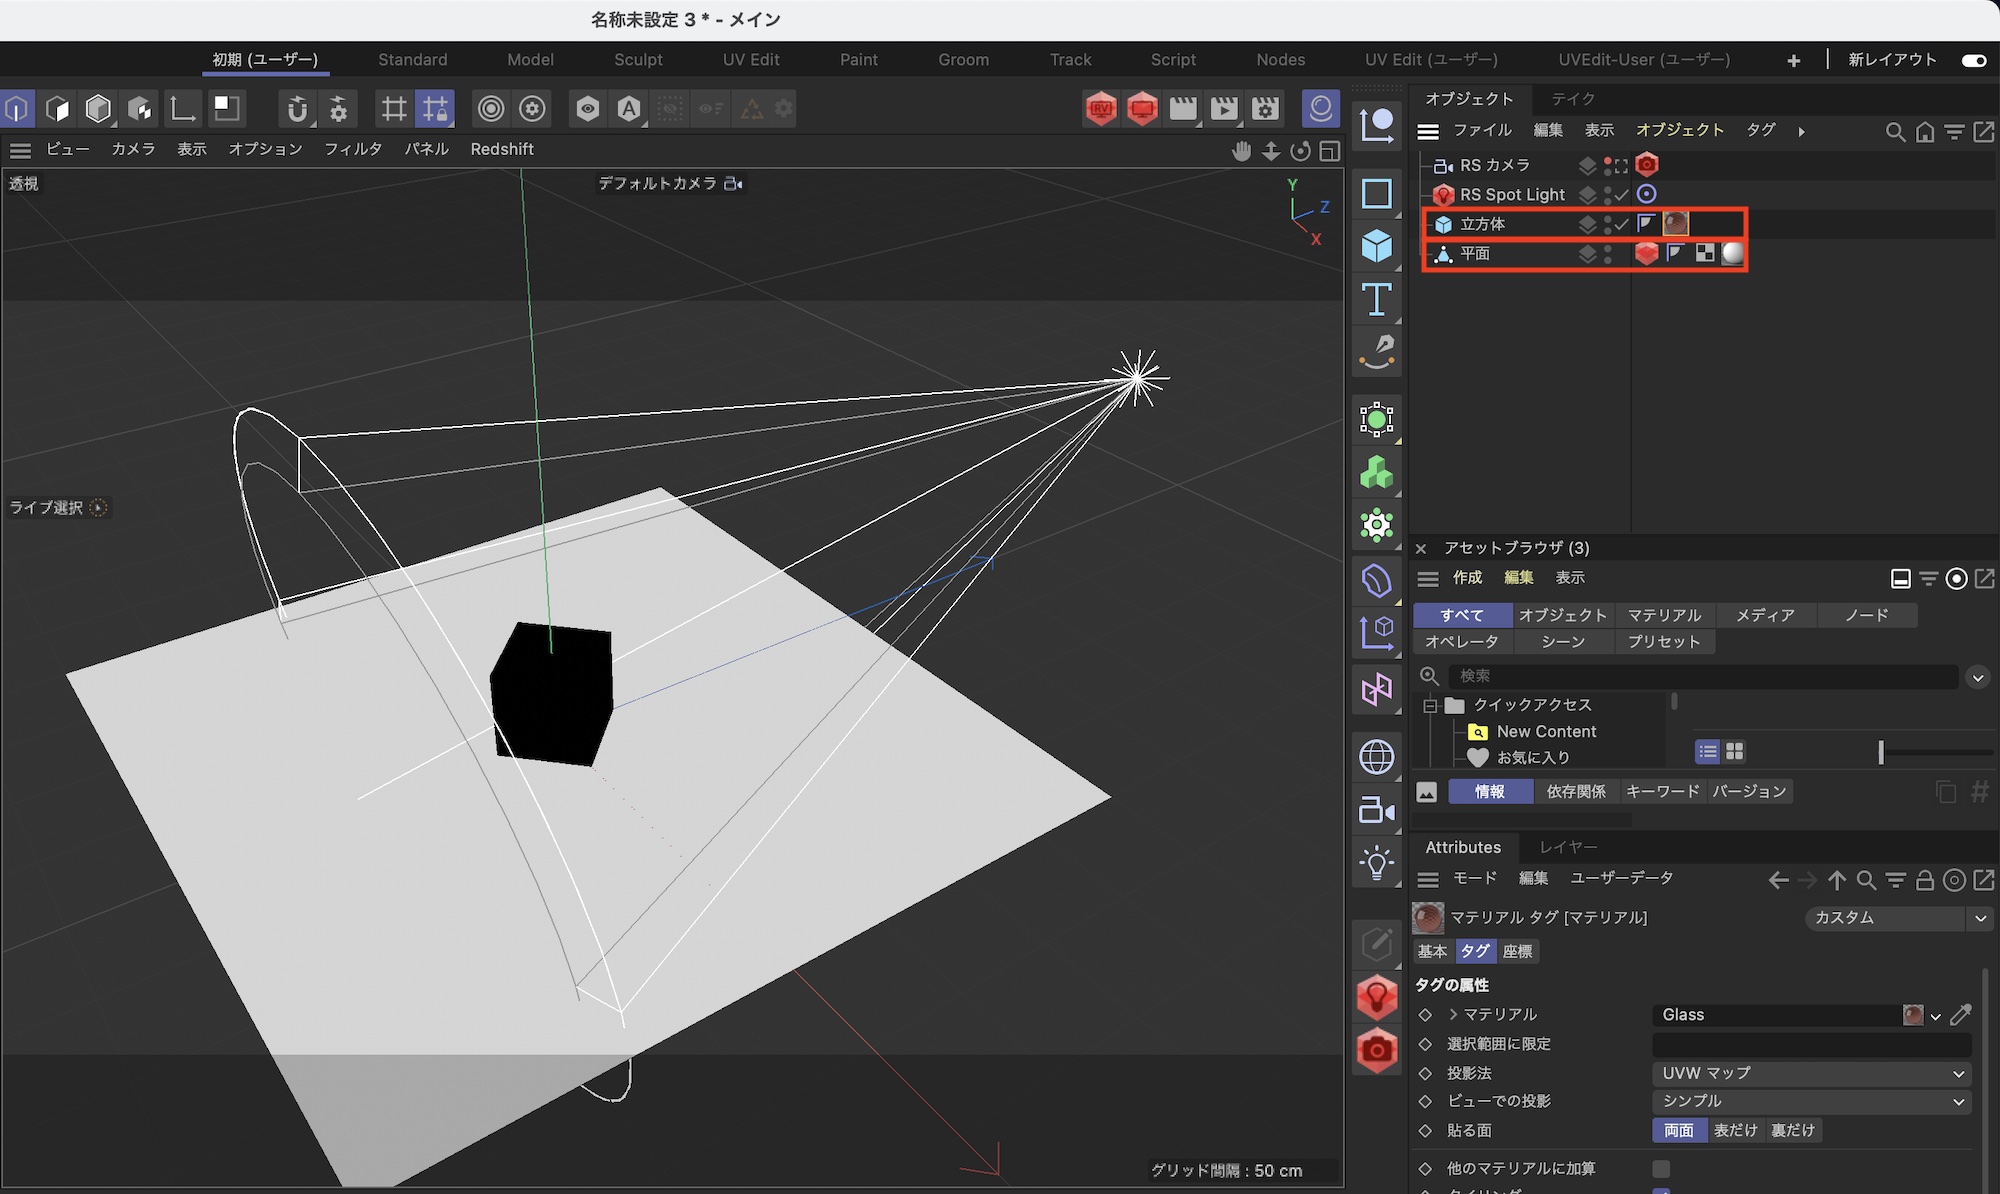Open object manager search magnifier
The height and width of the screenshot is (1194, 2000).
pos(1894,131)
